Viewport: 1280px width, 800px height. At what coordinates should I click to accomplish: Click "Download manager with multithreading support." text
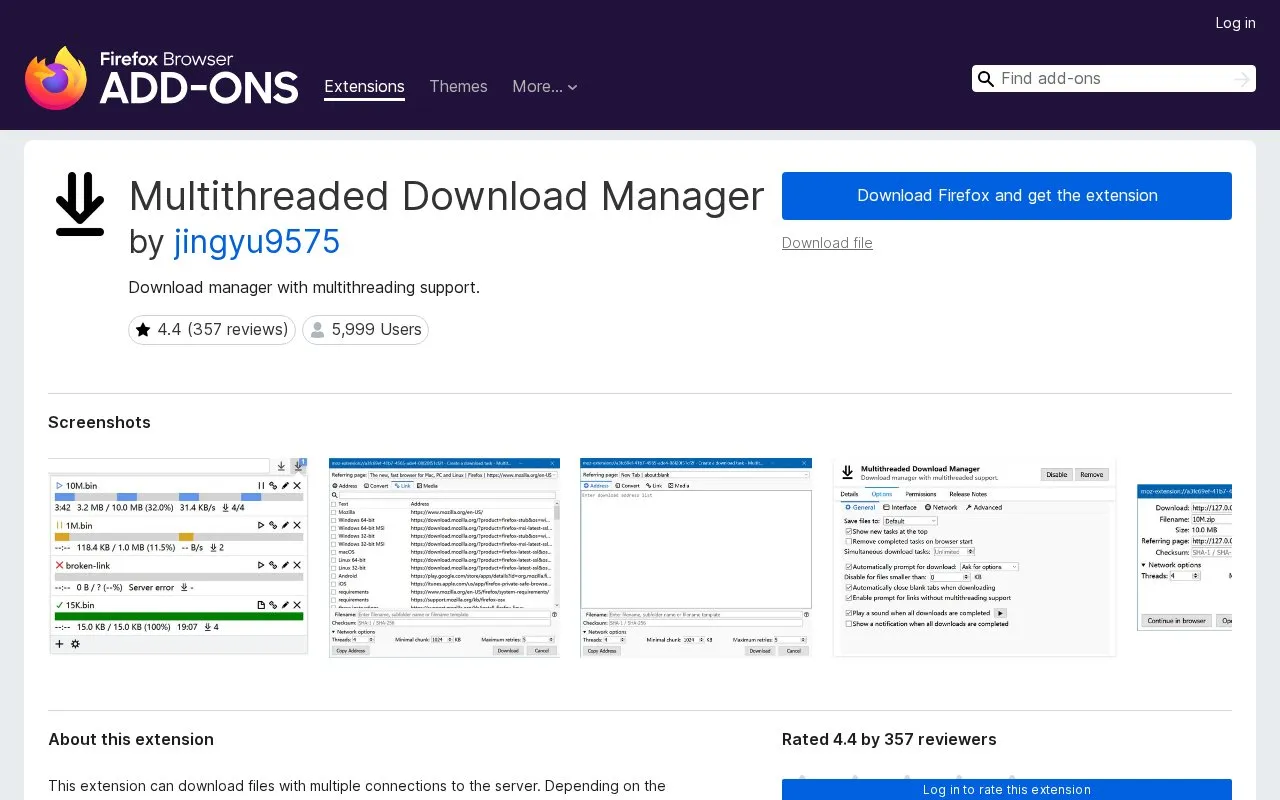(x=304, y=288)
